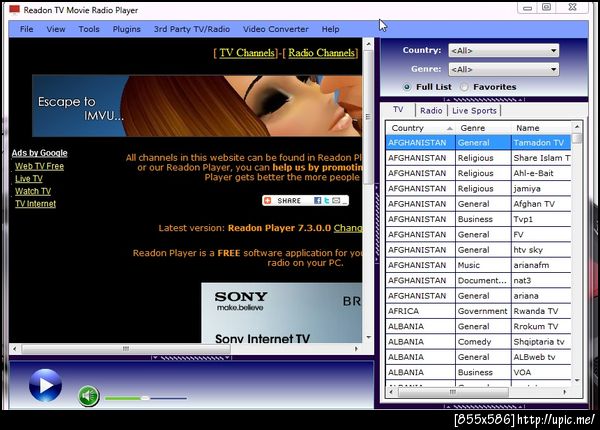Image resolution: width=600 pixels, height=430 pixels.
Task: Follow the Radio Channels link
Action: 321,52
